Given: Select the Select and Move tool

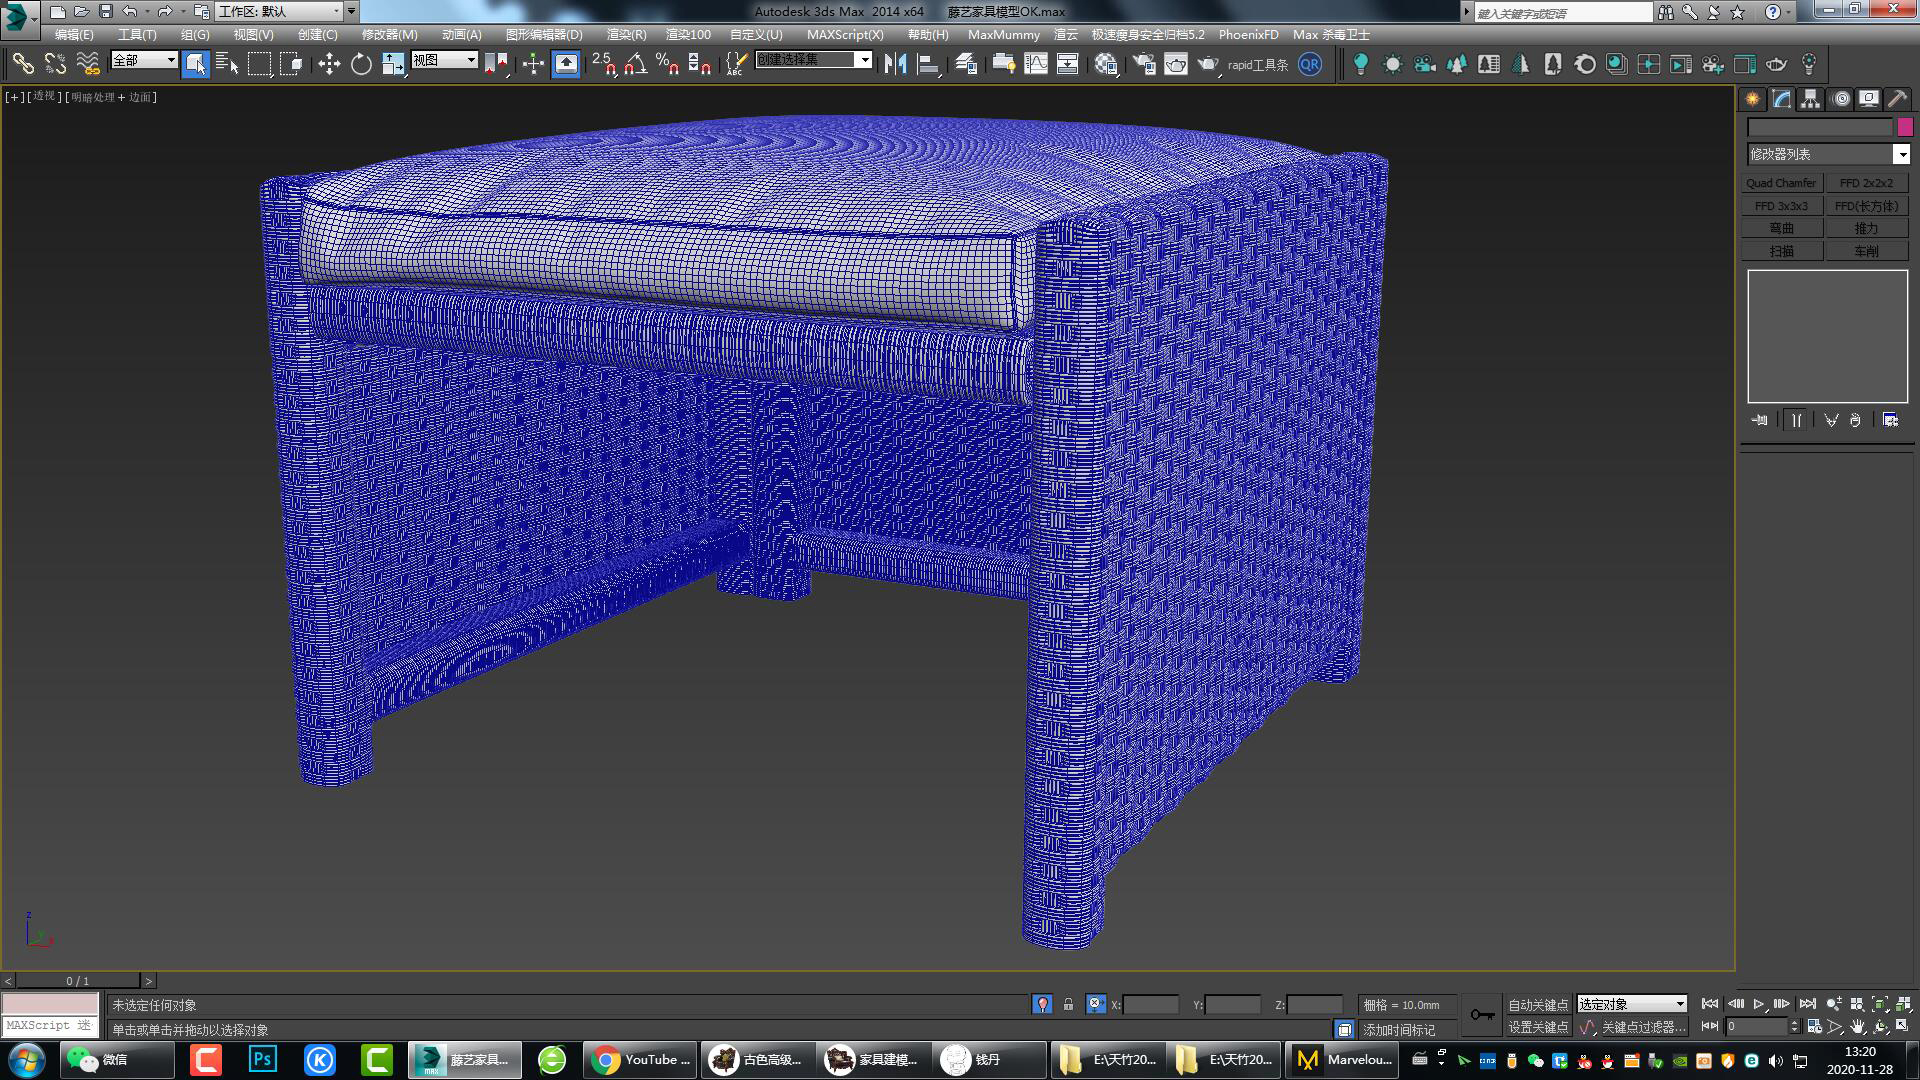Looking at the screenshot, I should (330, 63).
